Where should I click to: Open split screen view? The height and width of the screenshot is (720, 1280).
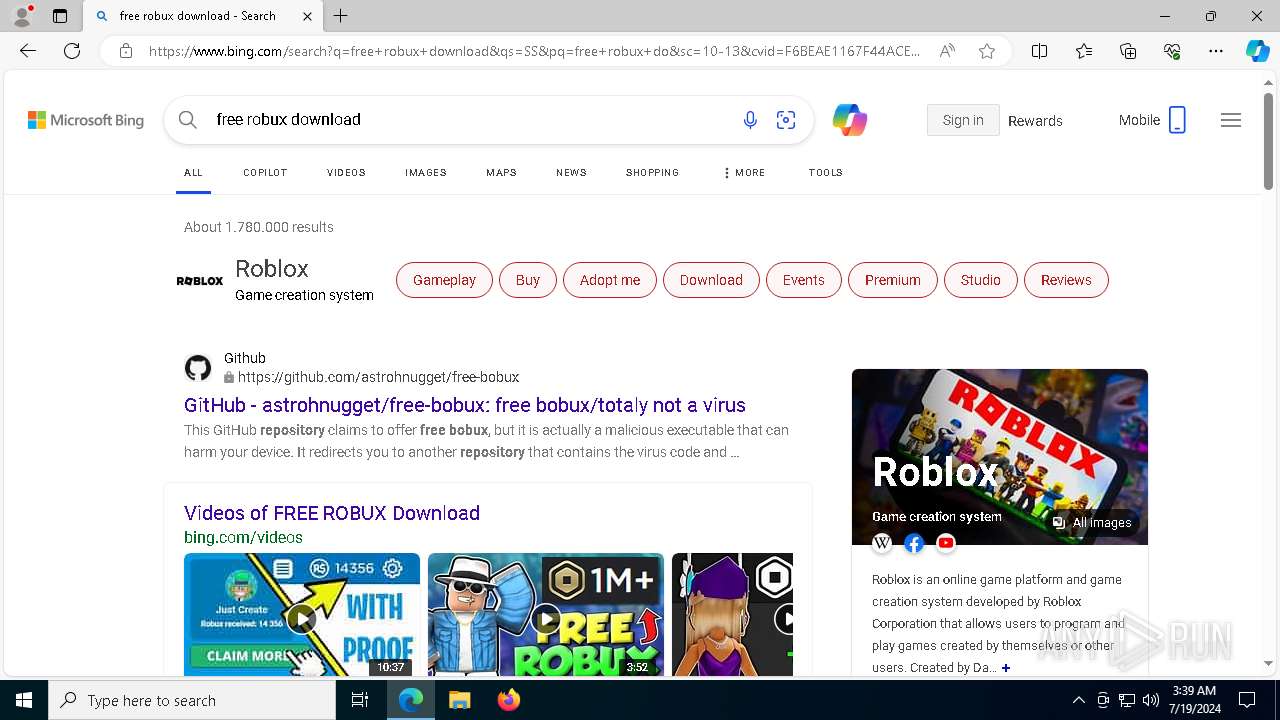(x=1040, y=51)
